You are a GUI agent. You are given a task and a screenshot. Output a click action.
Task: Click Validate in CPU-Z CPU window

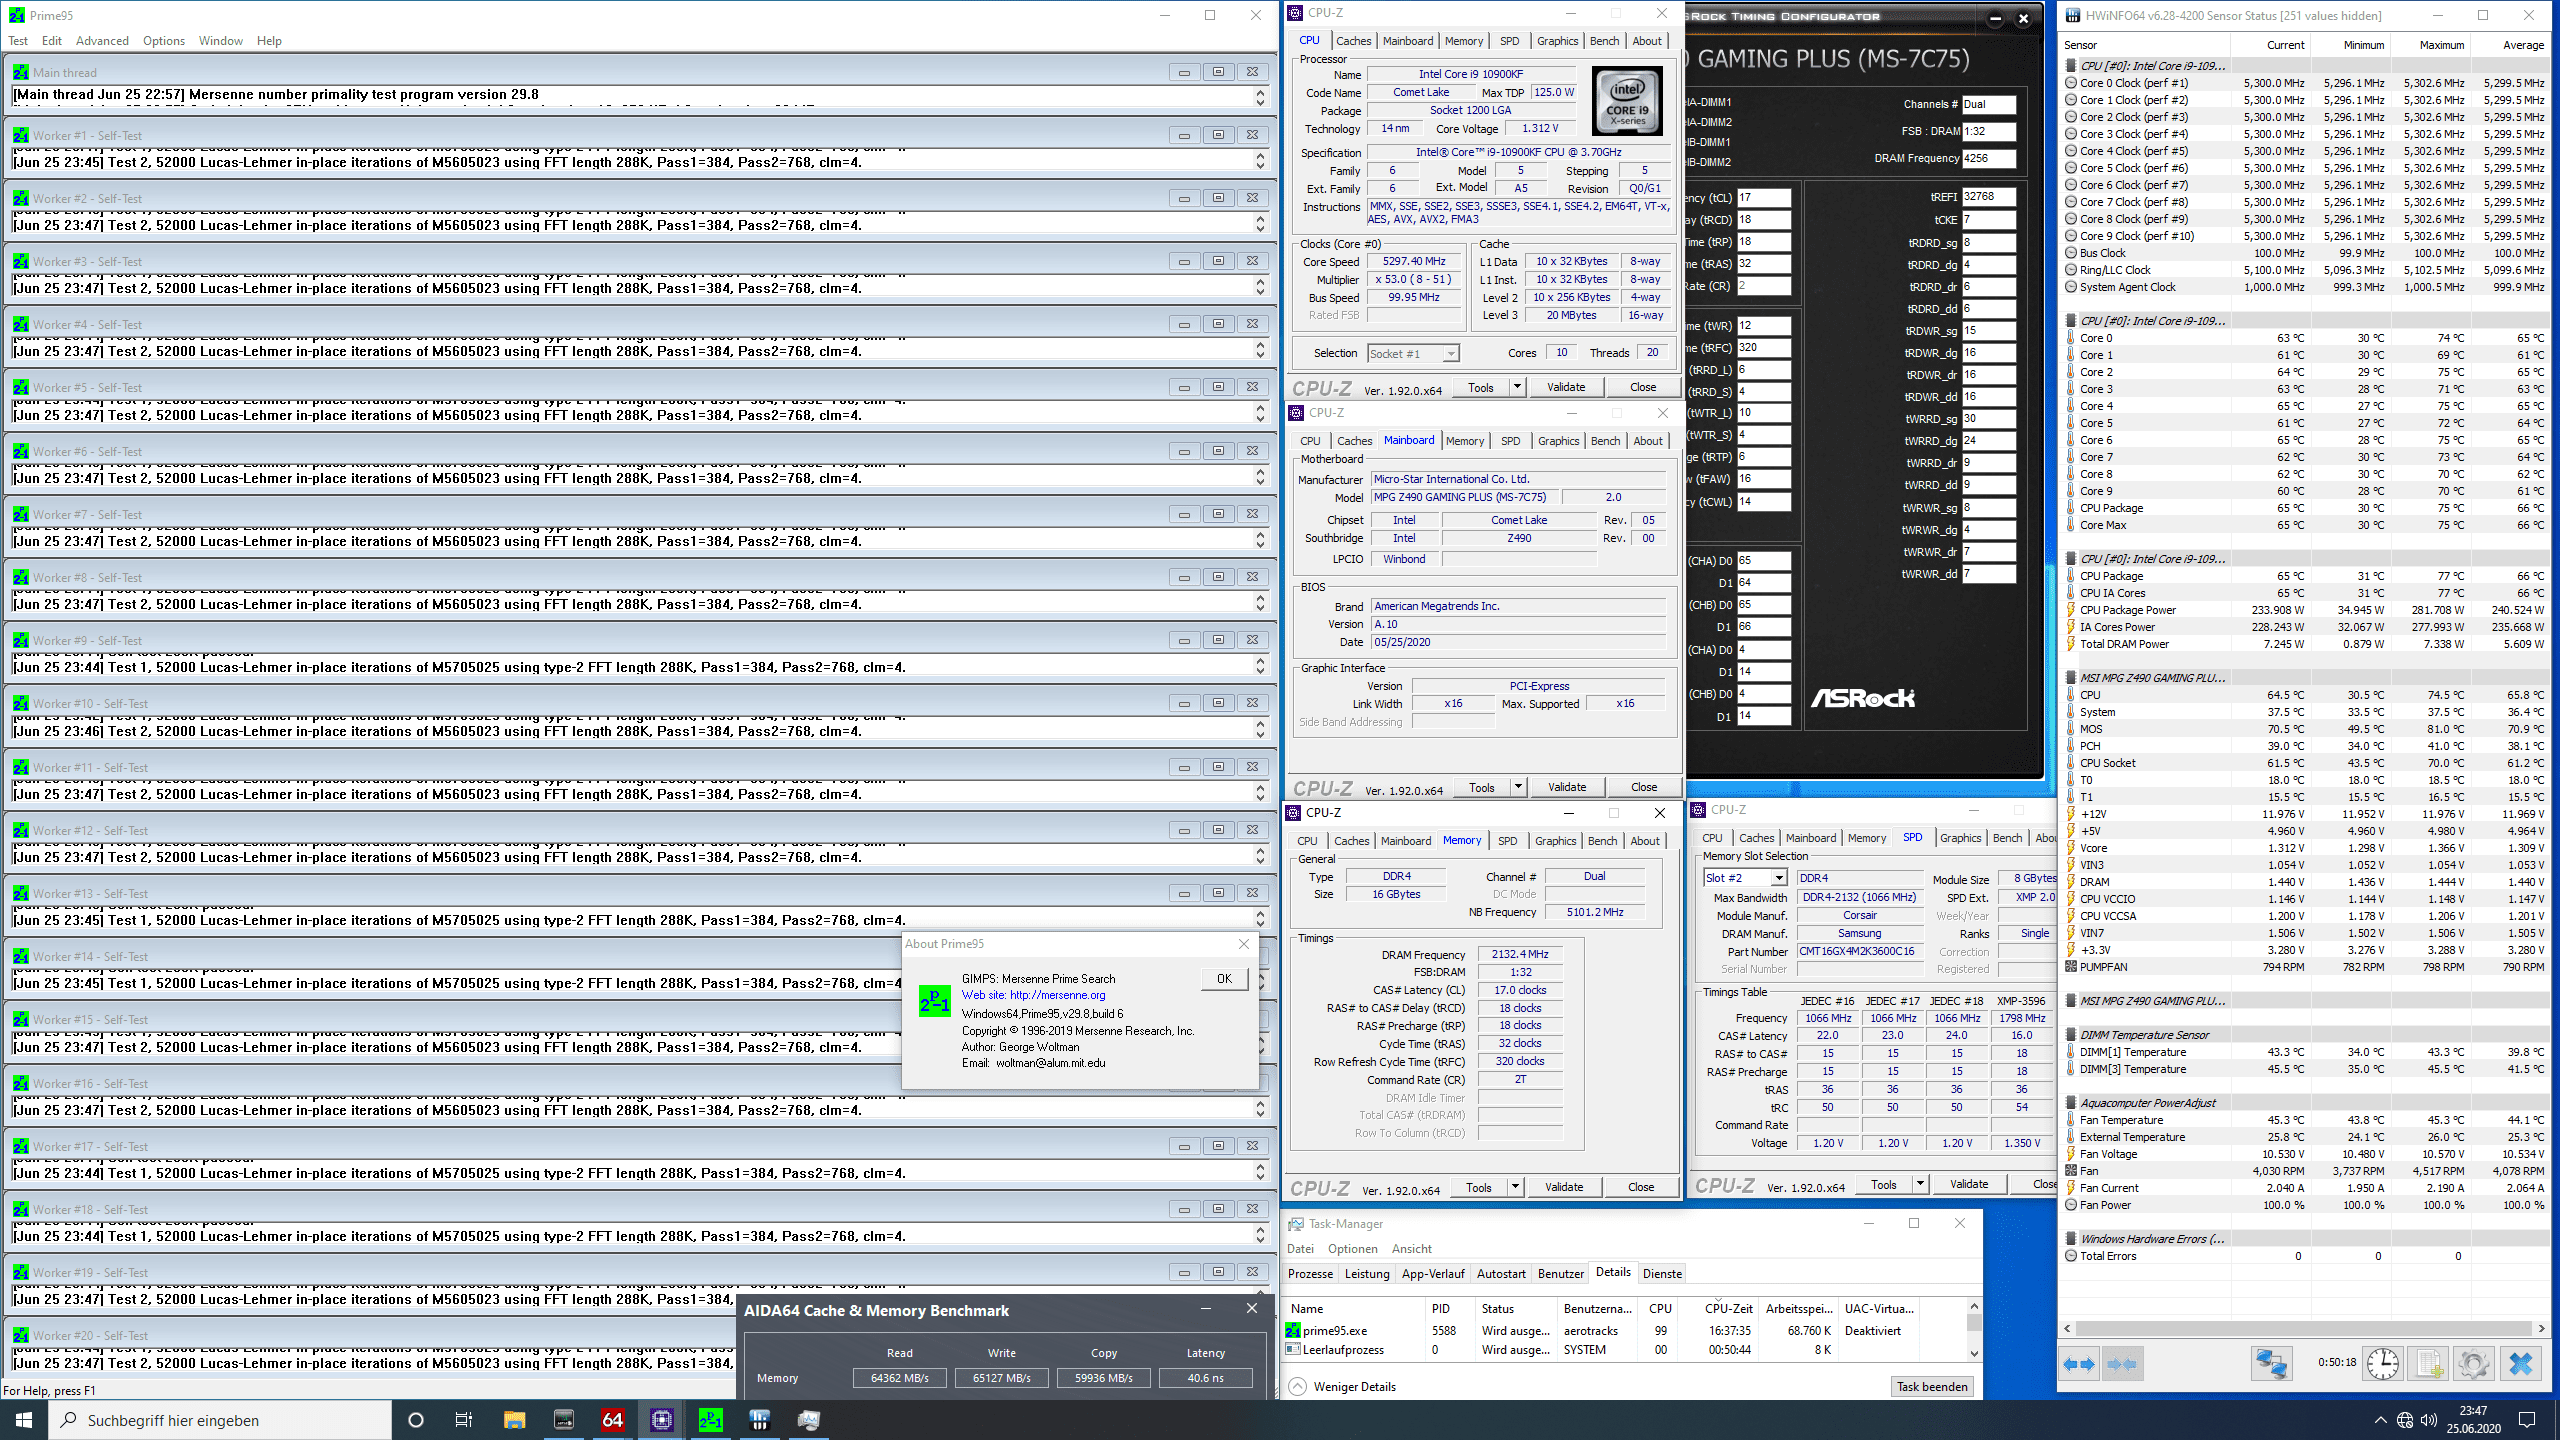(x=1566, y=387)
